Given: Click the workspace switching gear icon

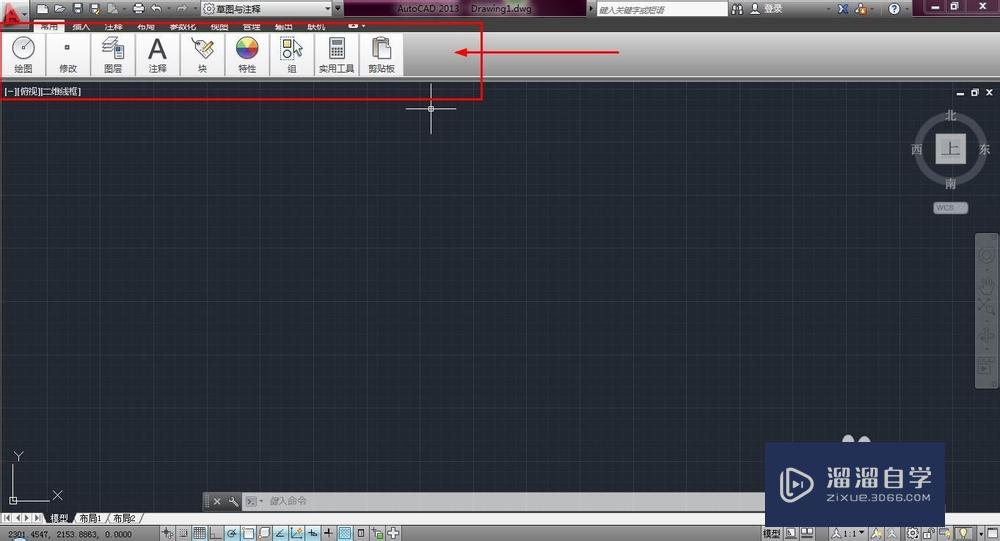Looking at the screenshot, I should tap(913, 533).
